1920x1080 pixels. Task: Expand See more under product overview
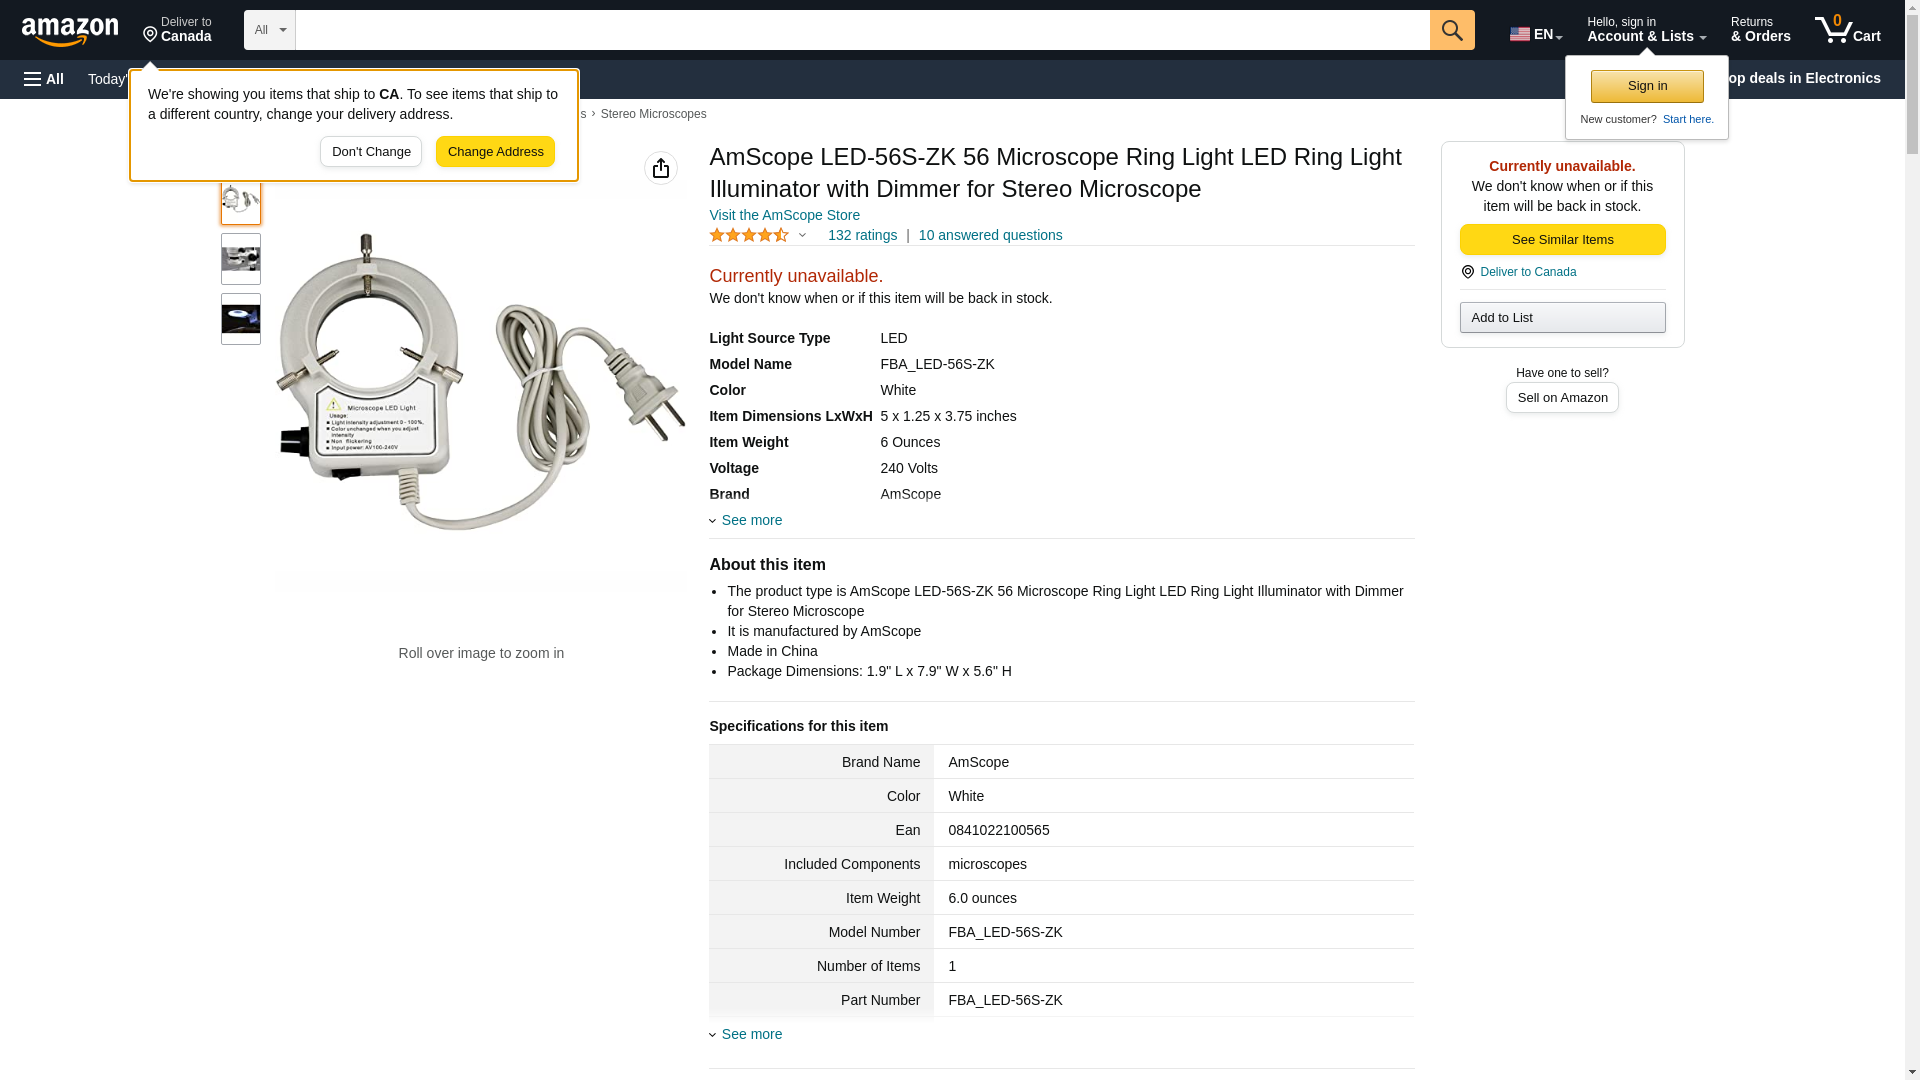[x=750, y=520]
